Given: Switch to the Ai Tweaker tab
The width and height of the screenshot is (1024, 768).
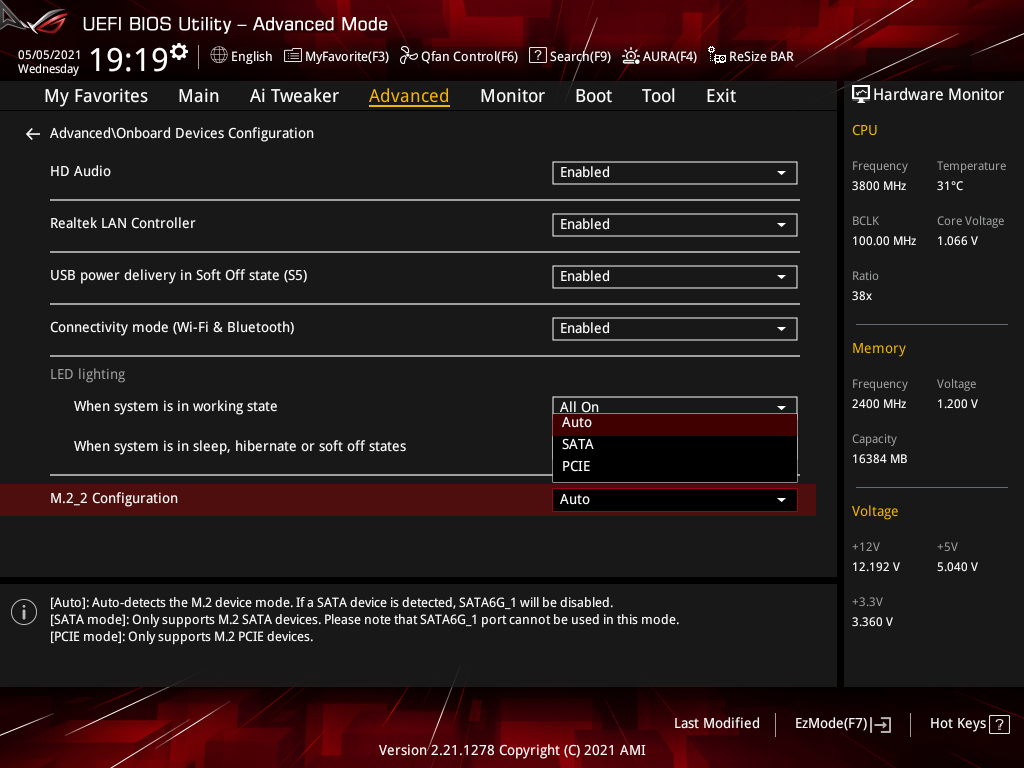Looking at the screenshot, I should pos(294,96).
